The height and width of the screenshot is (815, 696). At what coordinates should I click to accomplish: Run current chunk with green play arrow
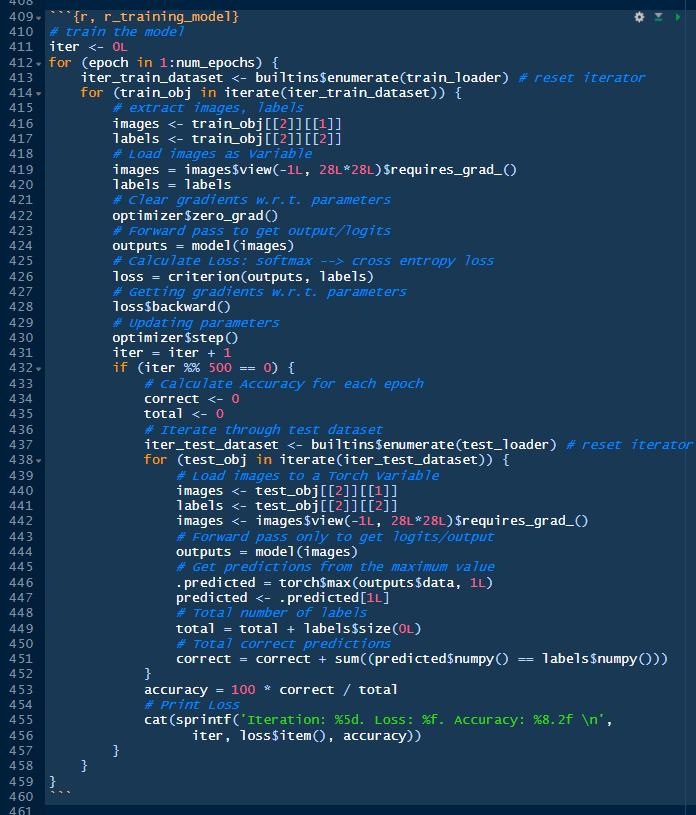tap(679, 17)
